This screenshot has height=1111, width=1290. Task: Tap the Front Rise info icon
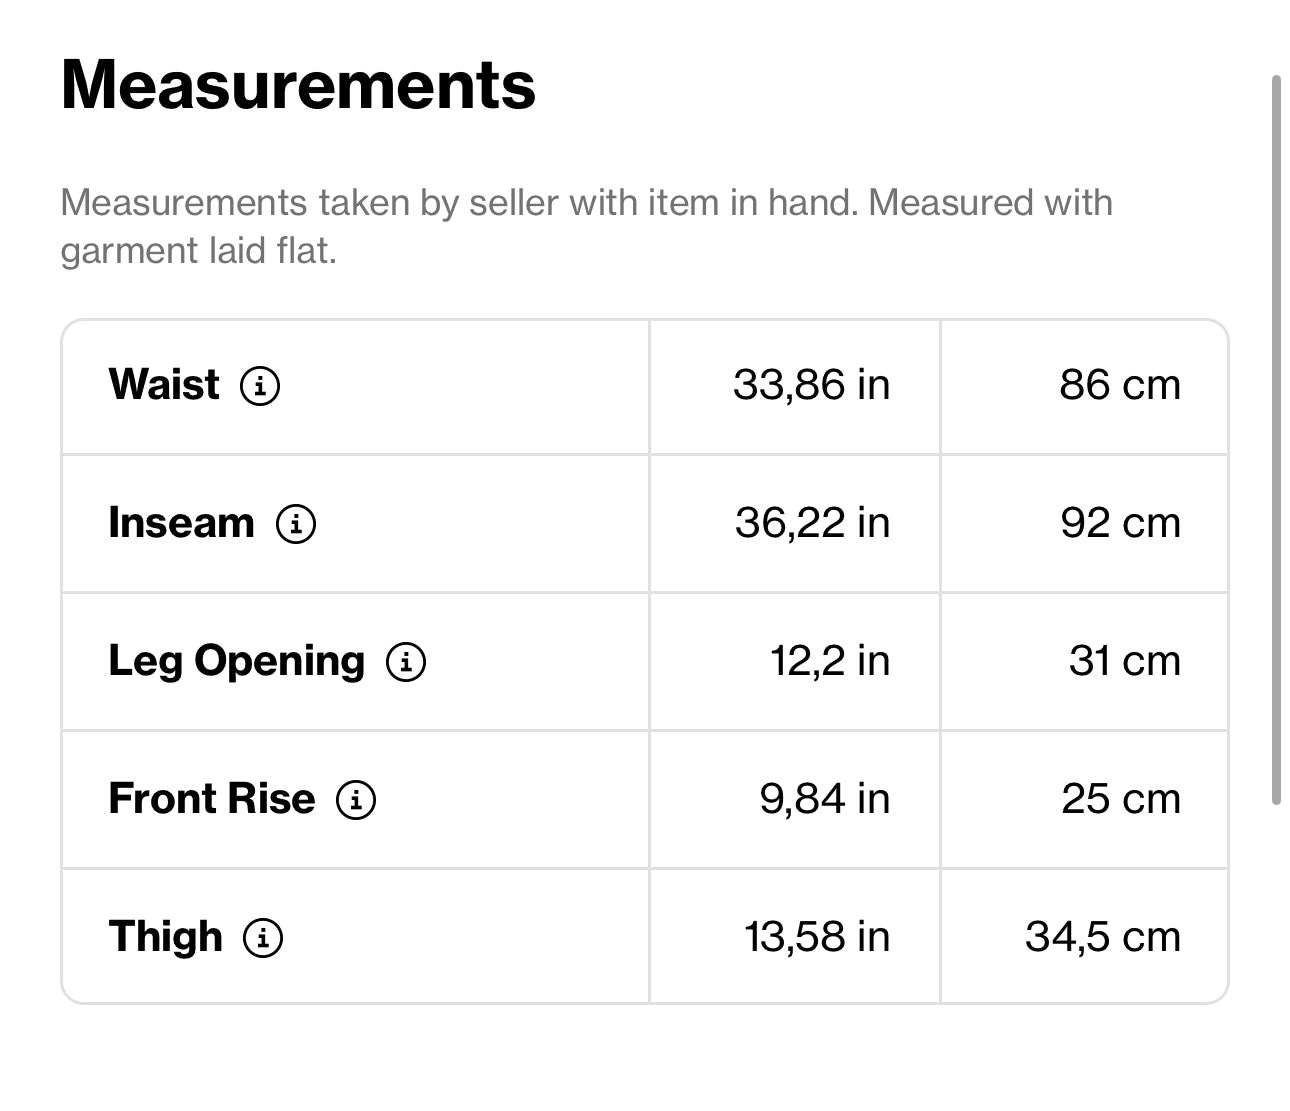pyautogui.click(x=356, y=799)
